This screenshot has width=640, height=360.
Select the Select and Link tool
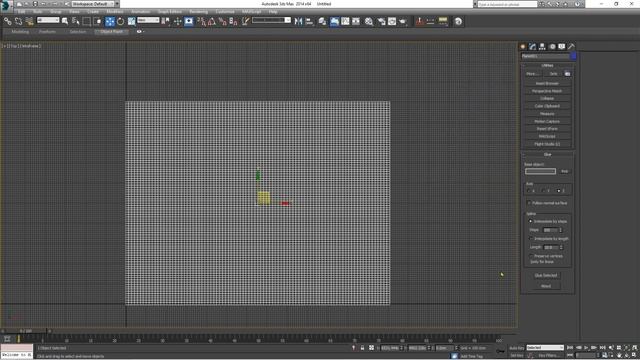(x=7, y=21)
